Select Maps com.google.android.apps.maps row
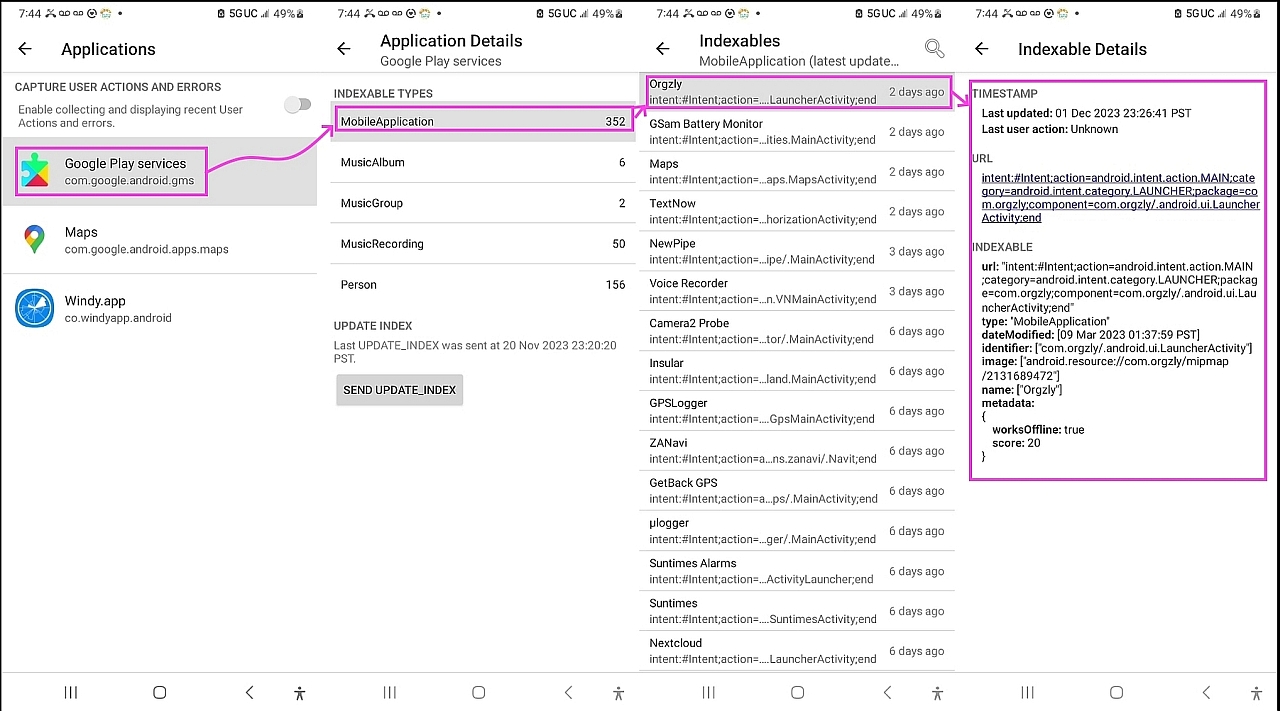1280x711 pixels. tap(160, 240)
